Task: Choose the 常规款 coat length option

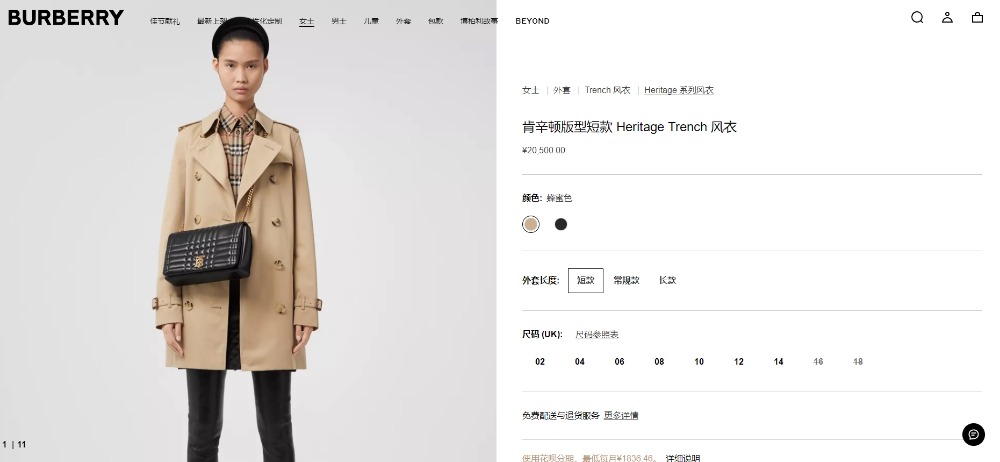Action: pos(626,280)
